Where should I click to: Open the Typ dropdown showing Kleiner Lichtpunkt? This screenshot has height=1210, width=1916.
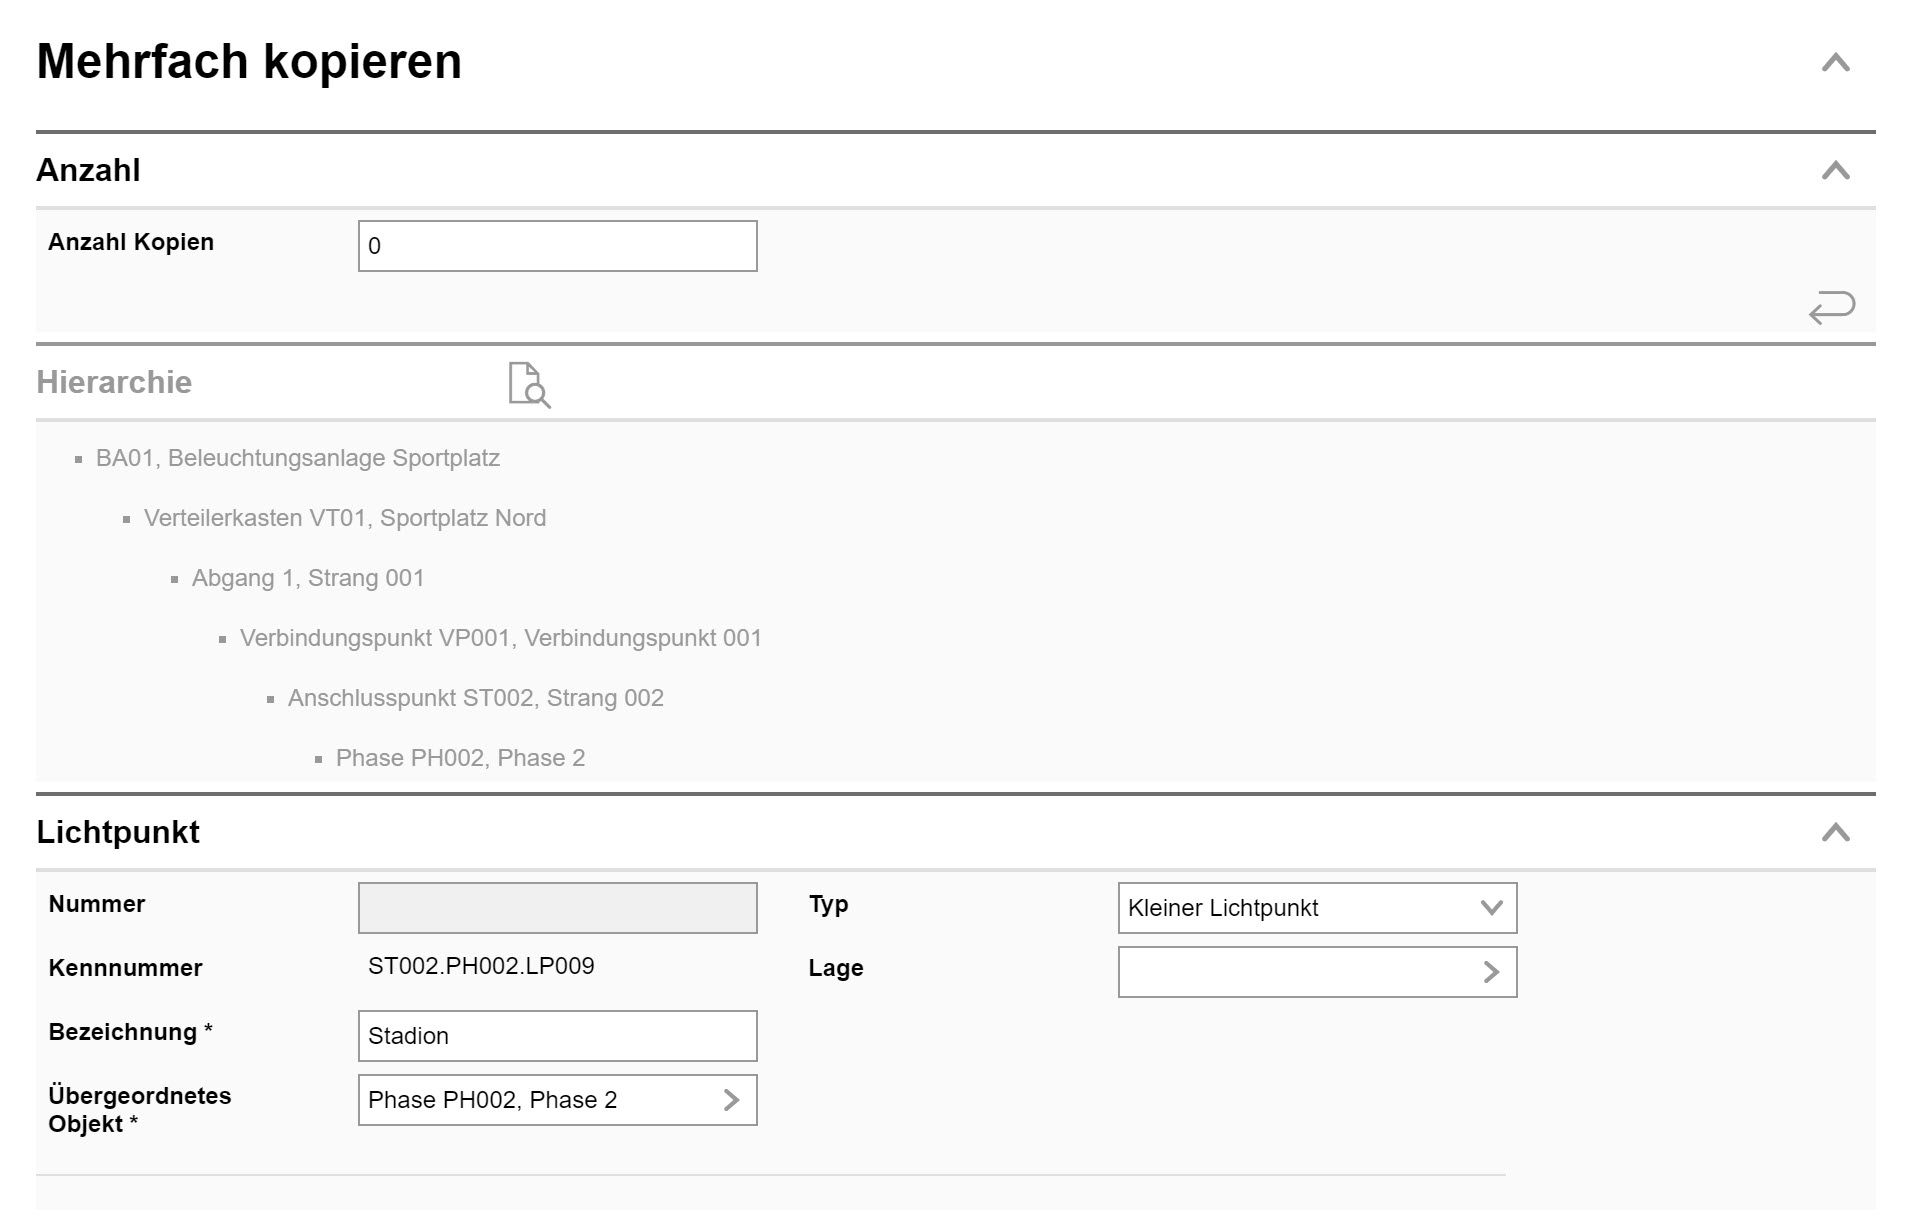[1491, 907]
